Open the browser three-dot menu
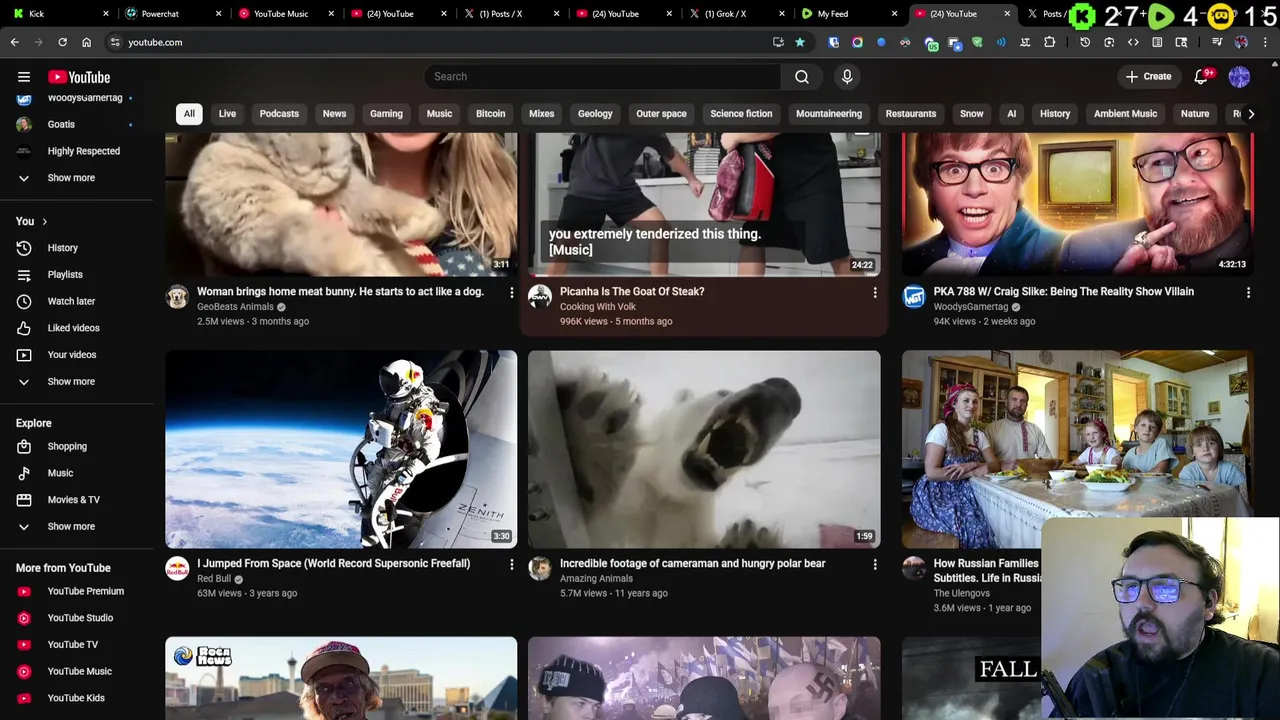This screenshot has height=720, width=1280. click(1266, 42)
